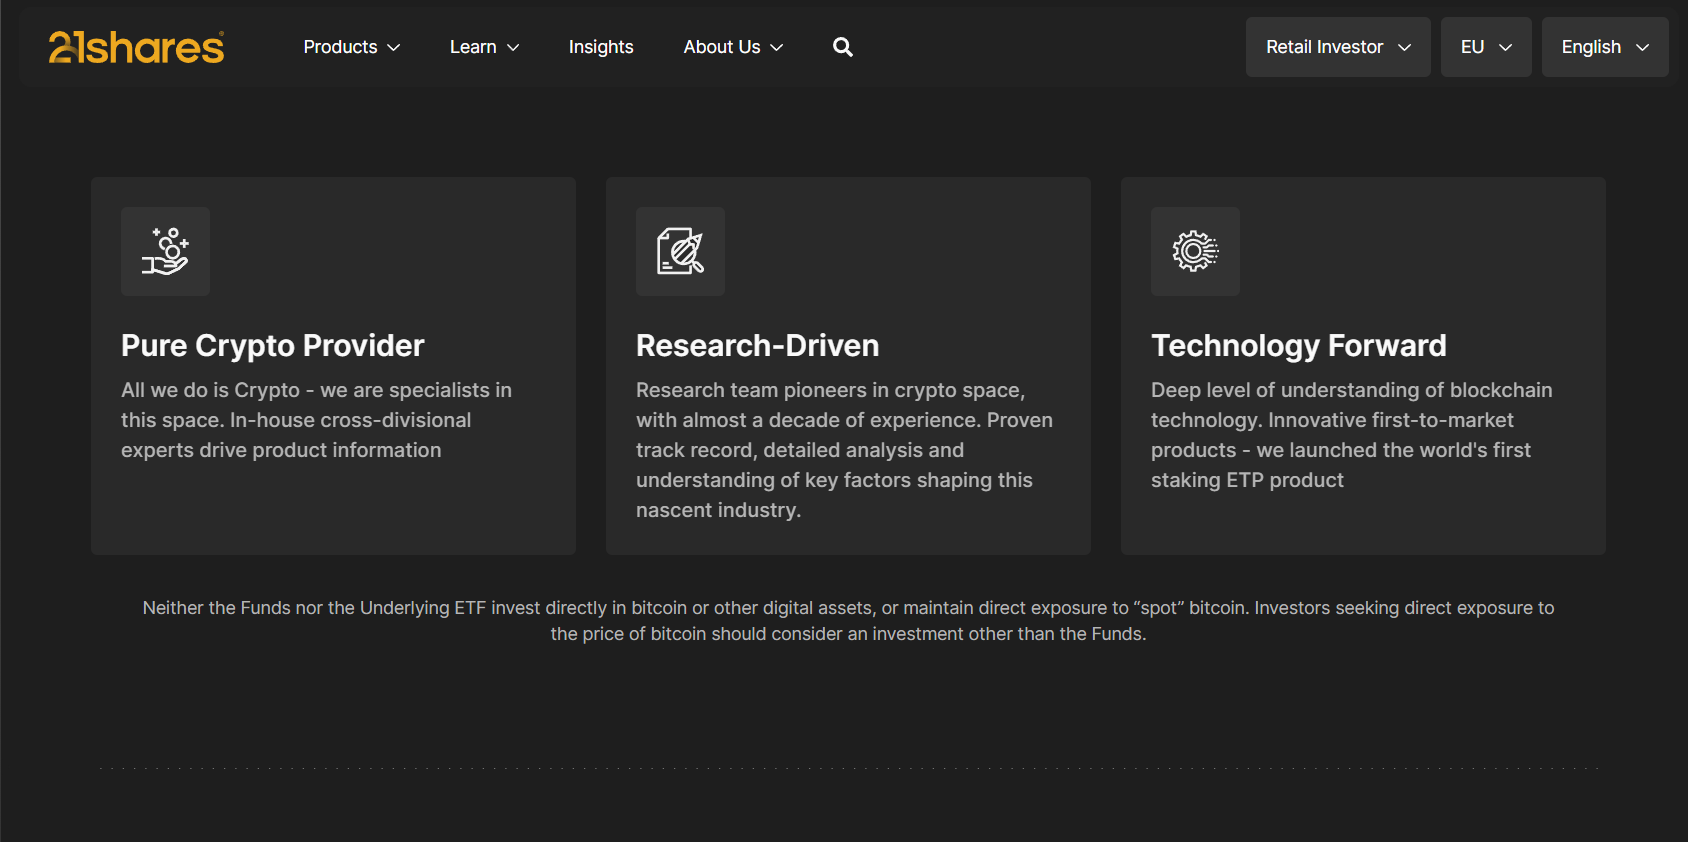Click the chevron beside Products
Image resolution: width=1688 pixels, height=842 pixels.
pos(394,48)
